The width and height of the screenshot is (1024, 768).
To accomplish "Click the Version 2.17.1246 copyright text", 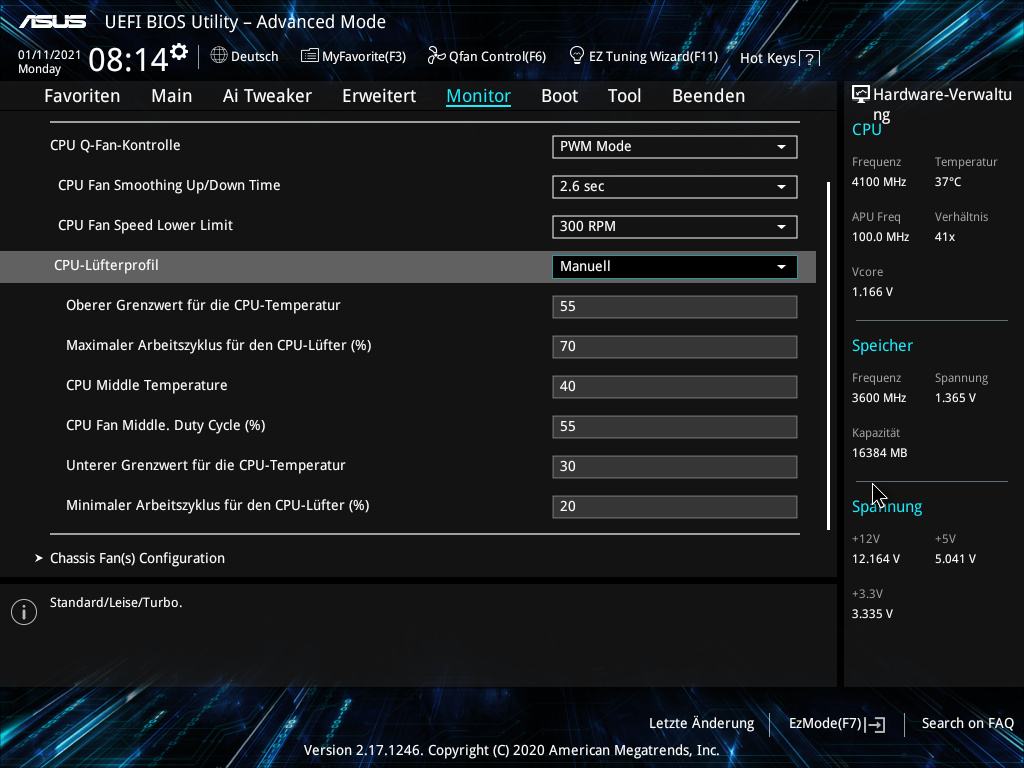I will tap(511, 750).
